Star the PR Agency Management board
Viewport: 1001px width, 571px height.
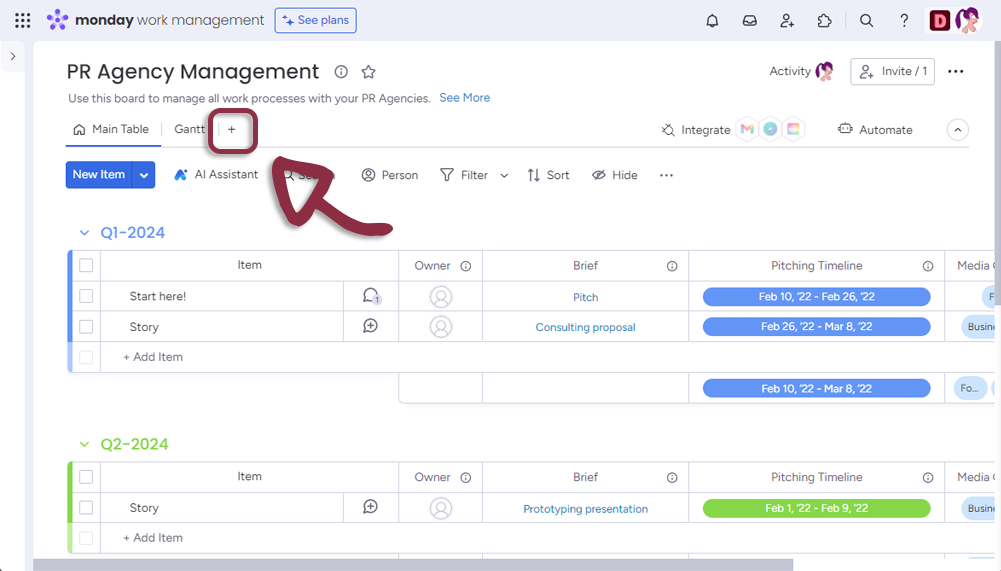pos(368,72)
